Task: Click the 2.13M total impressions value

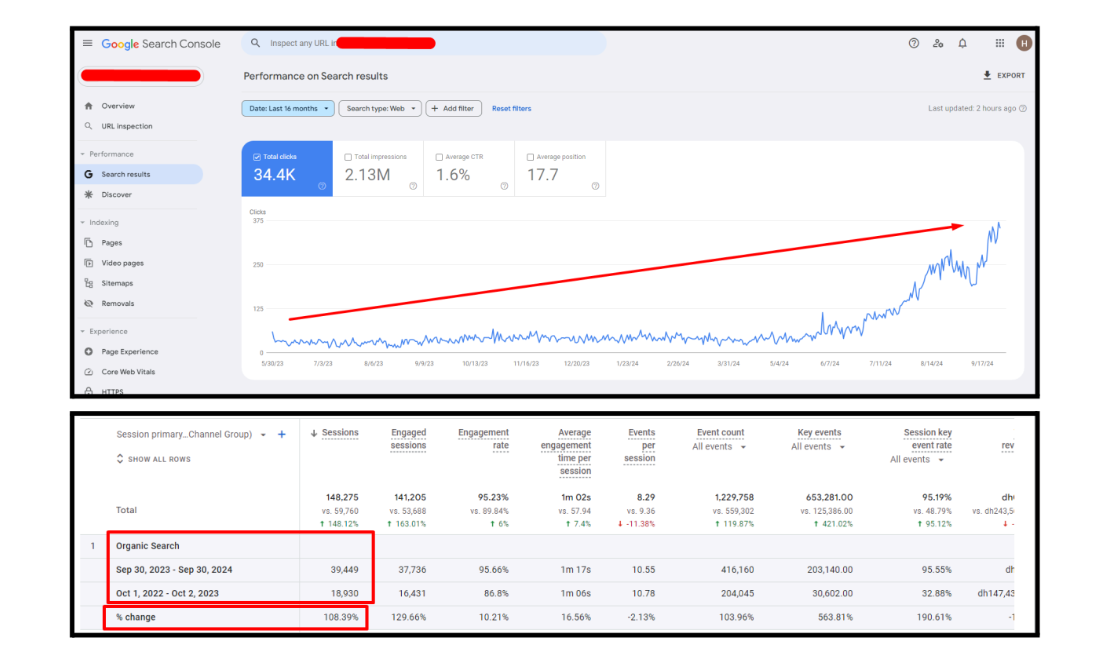Action: (367, 175)
